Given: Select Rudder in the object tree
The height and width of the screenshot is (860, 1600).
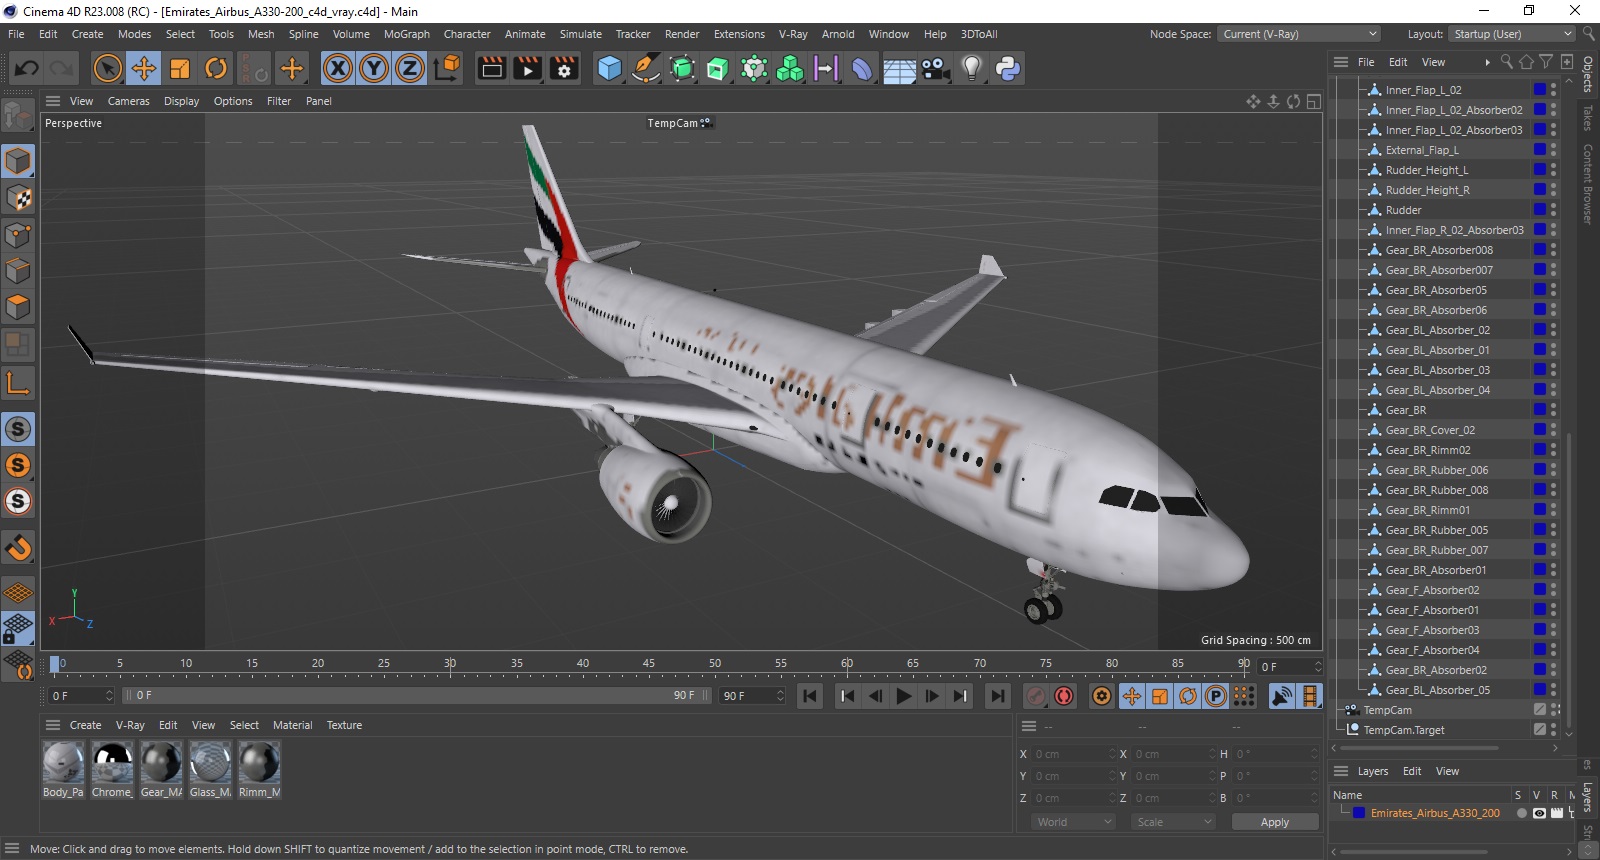Looking at the screenshot, I should [x=1403, y=210].
